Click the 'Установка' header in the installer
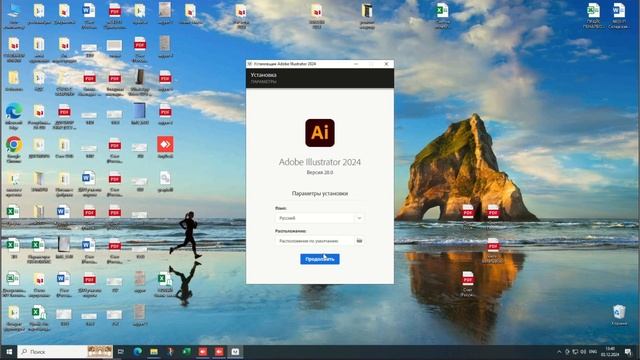This screenshot has width=640, height=360. pyautogui.click(x=263, y=75)
